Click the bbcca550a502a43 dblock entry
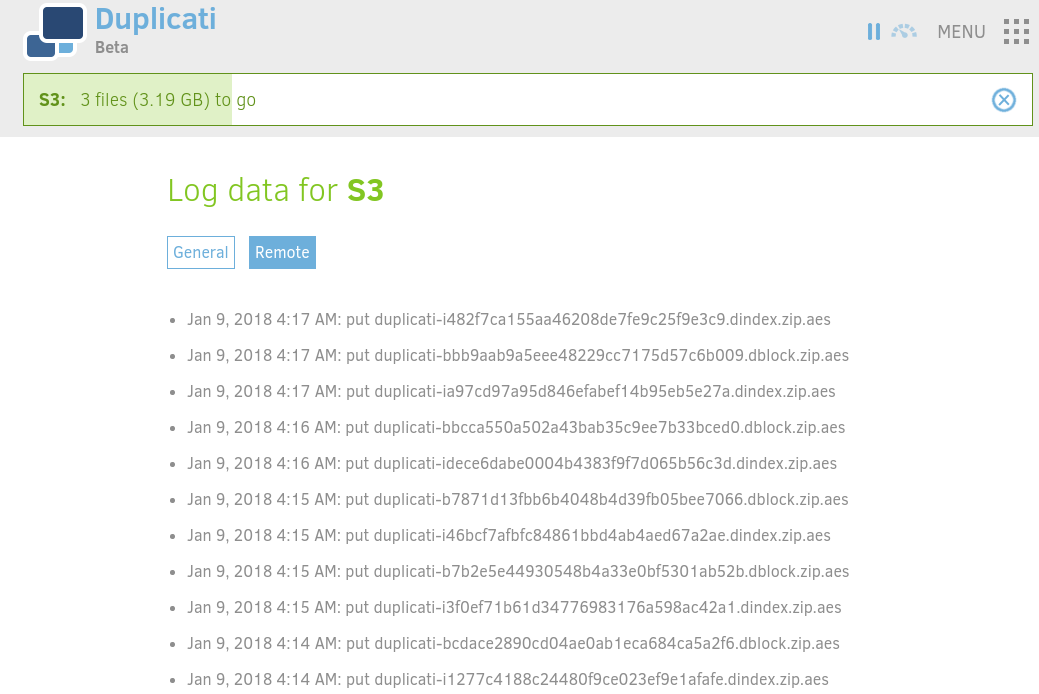The height and width of the screenshot is (694, 1039). click(x=515, y=427)
